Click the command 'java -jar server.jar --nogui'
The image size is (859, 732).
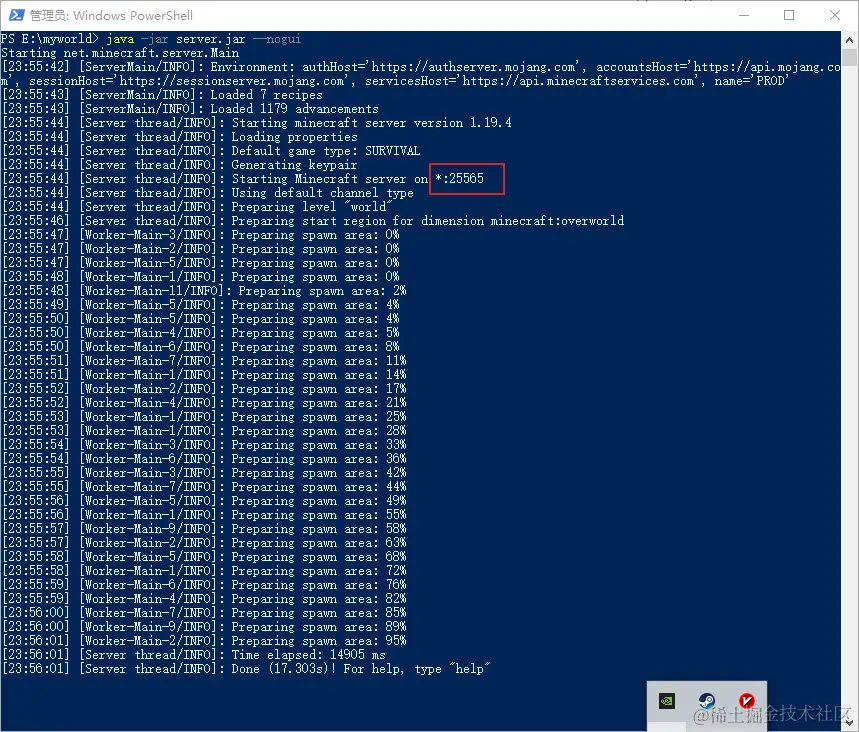204,39
